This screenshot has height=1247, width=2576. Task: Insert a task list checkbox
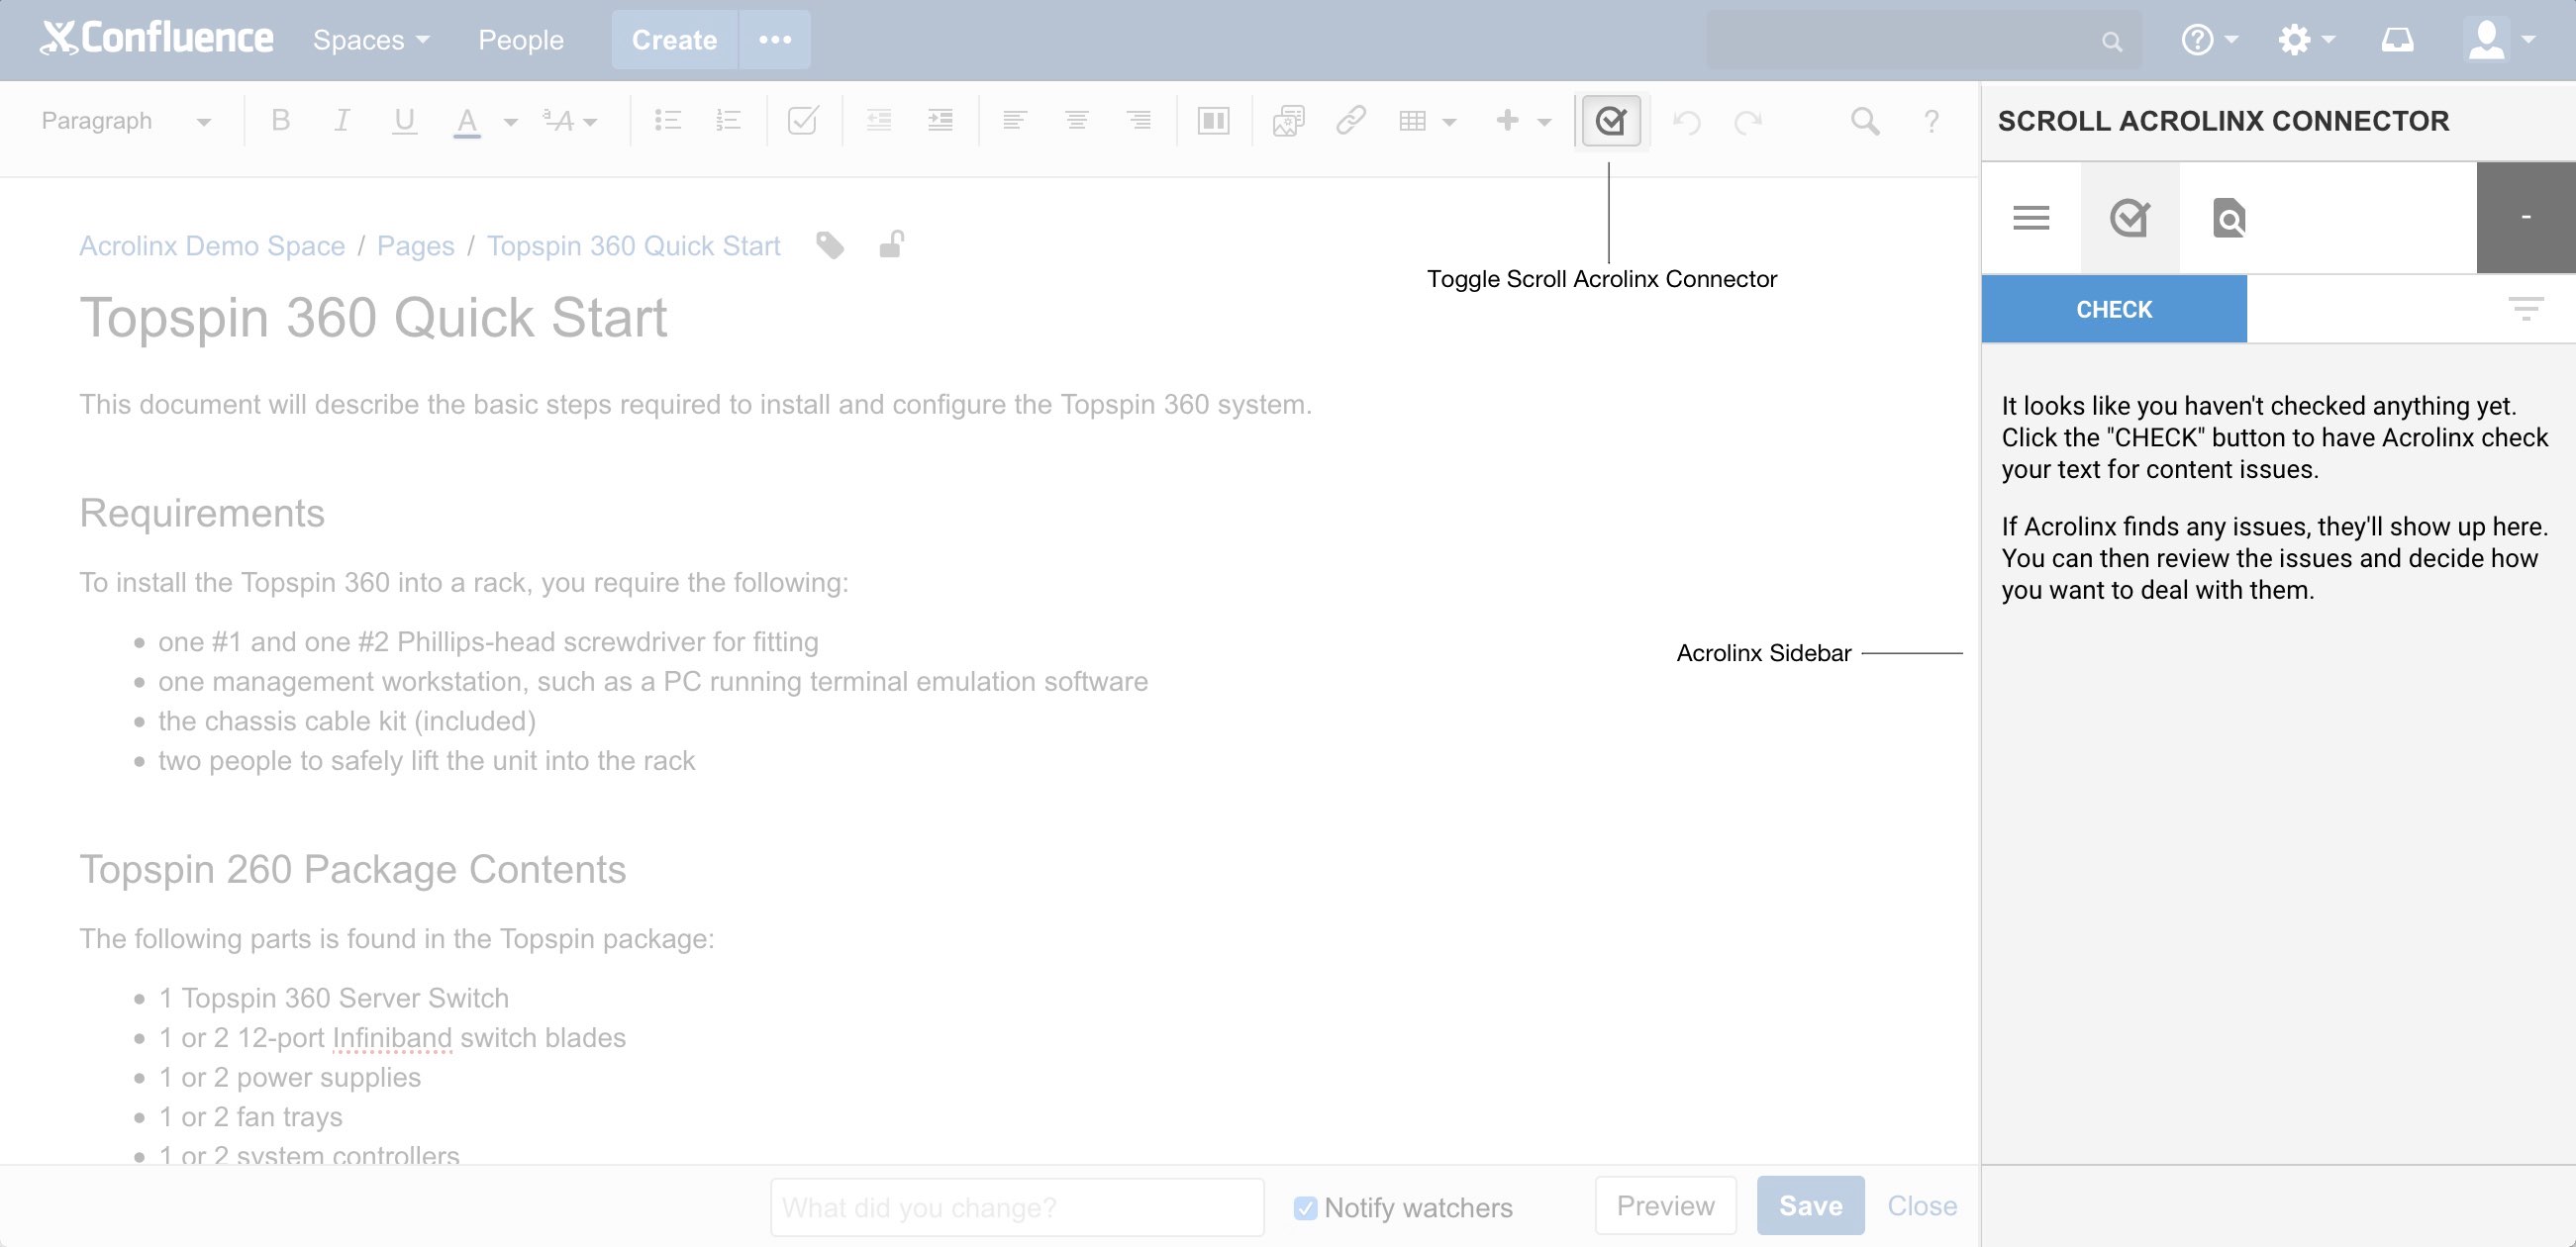coord(803,121)
